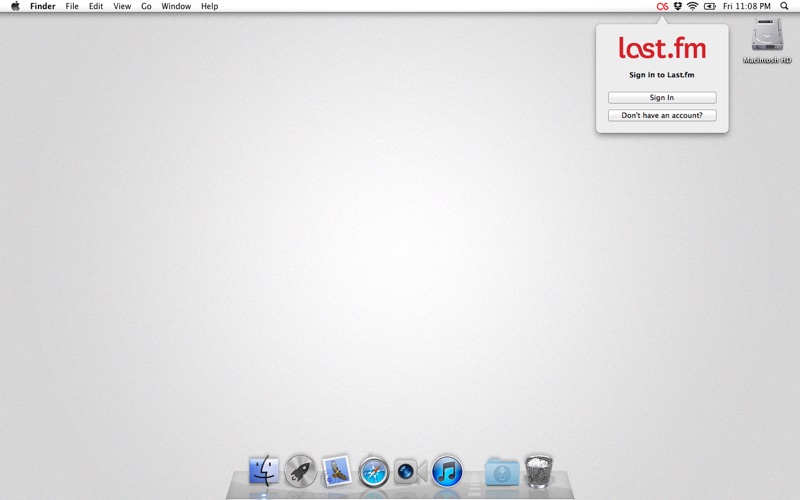
Task: Click the Last.fm menu bar icon
Action: coord(662,6)
